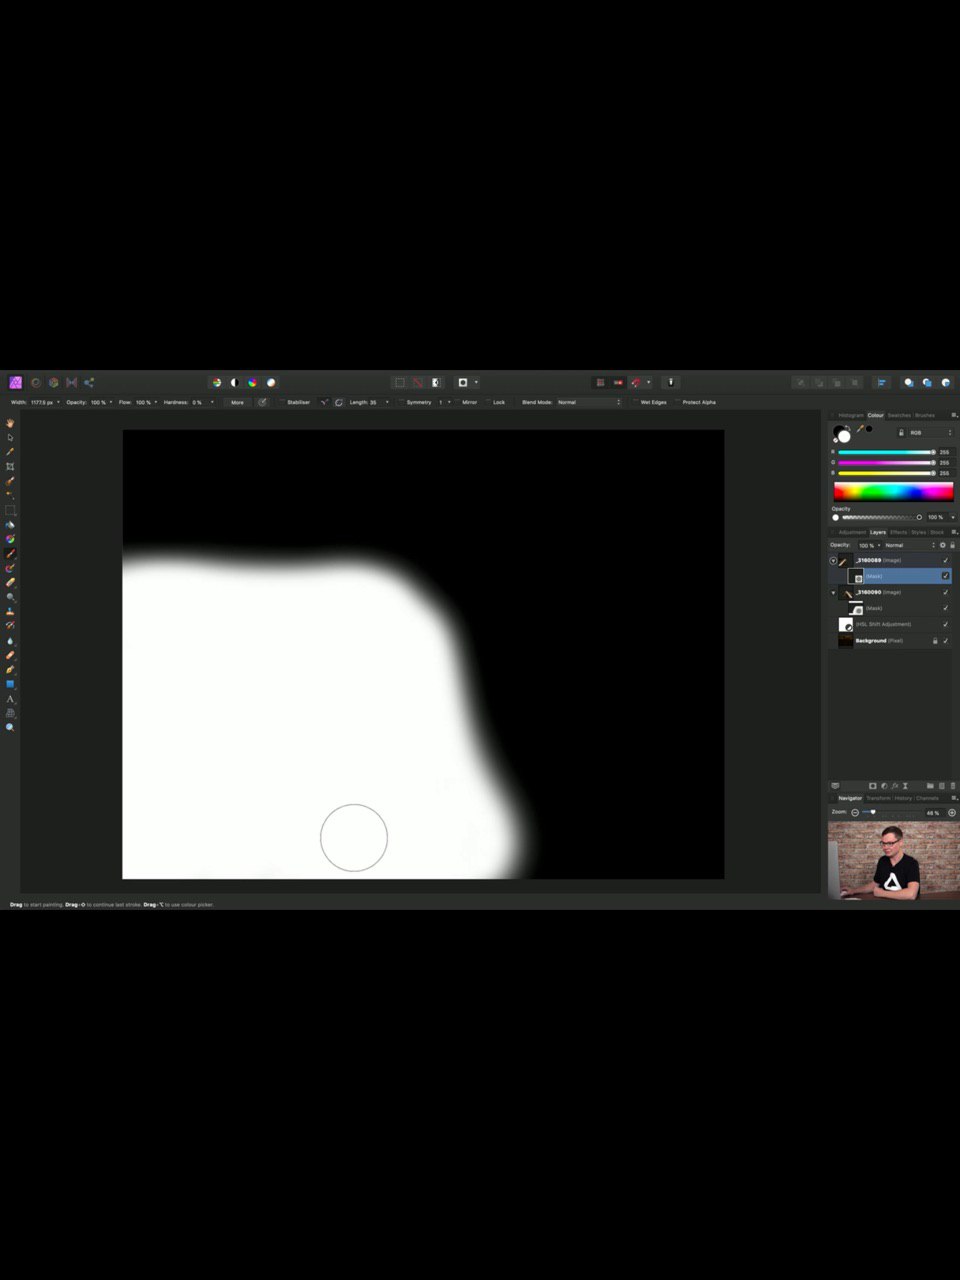
Task: Open the Flow dropdown
Action: 156,402
